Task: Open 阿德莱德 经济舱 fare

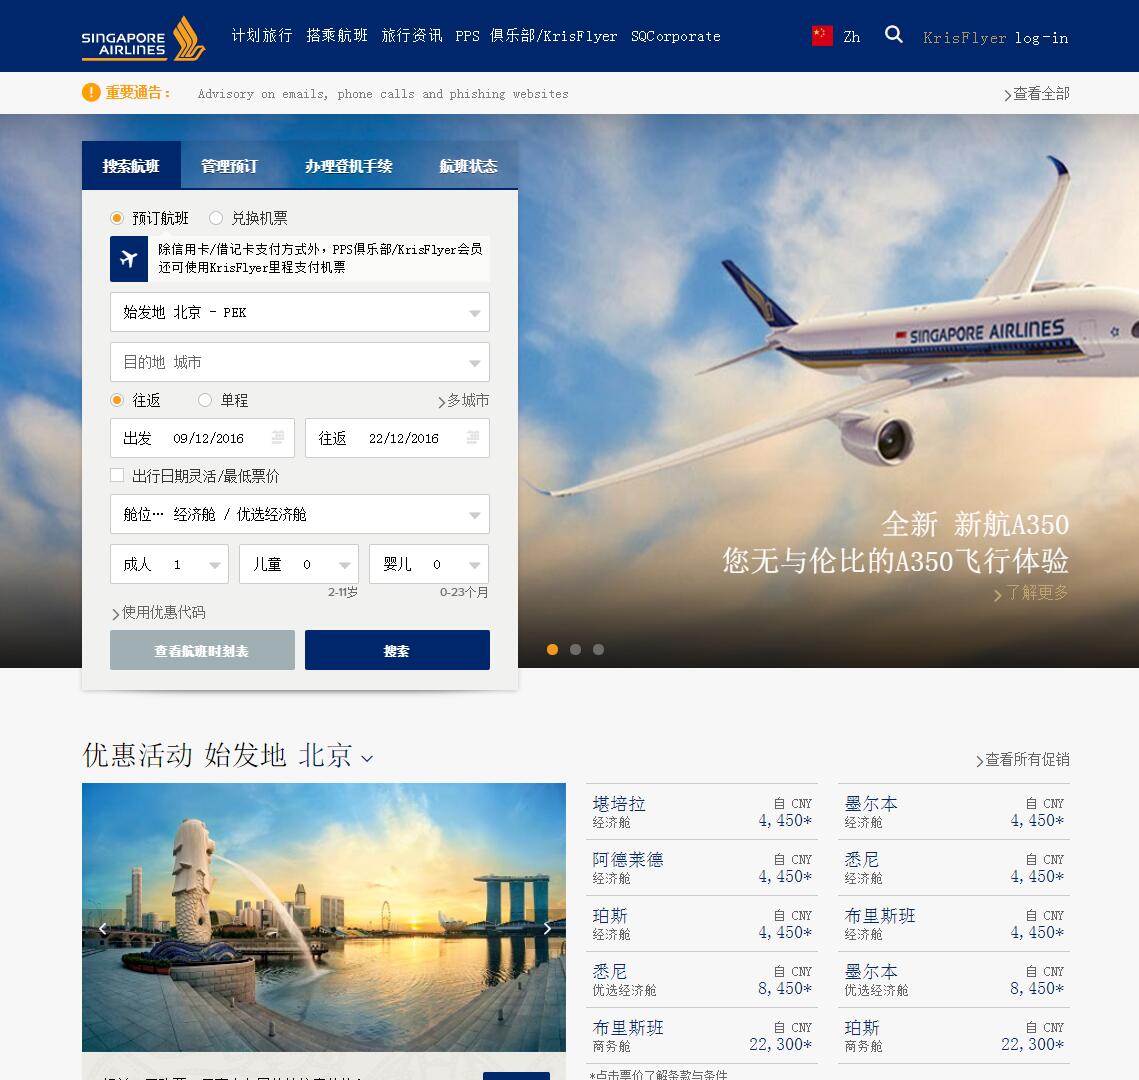Action: (702, 867)
